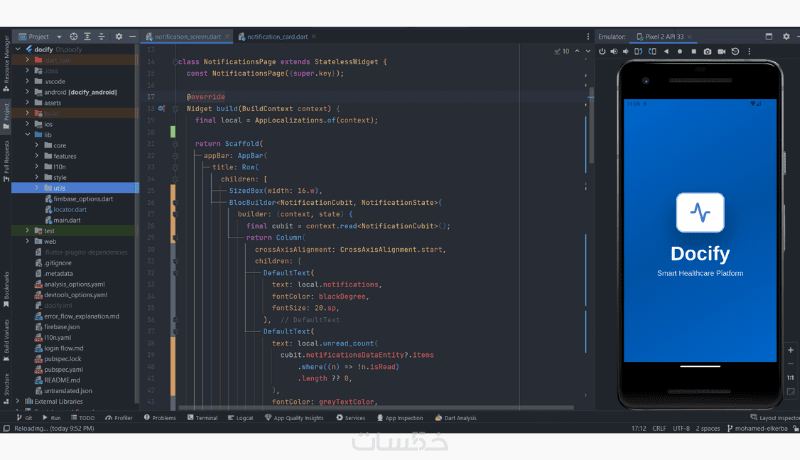Click the emulator volume down icon
Screen dimensions: 800x460
tap(626, 52)
